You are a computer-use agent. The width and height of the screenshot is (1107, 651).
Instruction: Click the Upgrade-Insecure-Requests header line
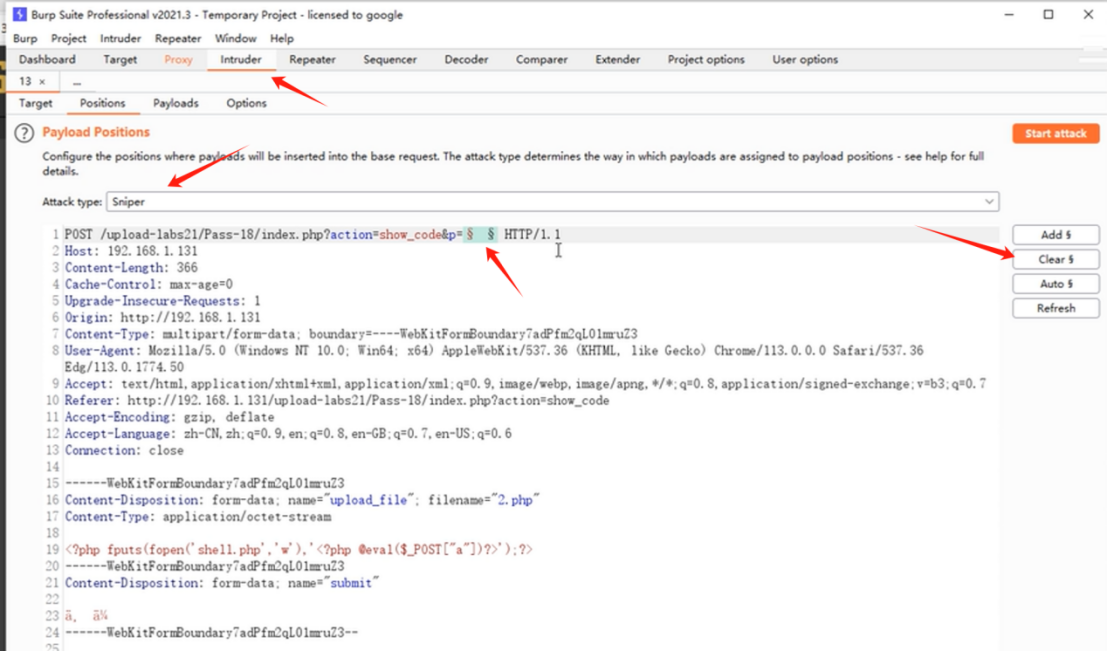click(x=163, y=301)
